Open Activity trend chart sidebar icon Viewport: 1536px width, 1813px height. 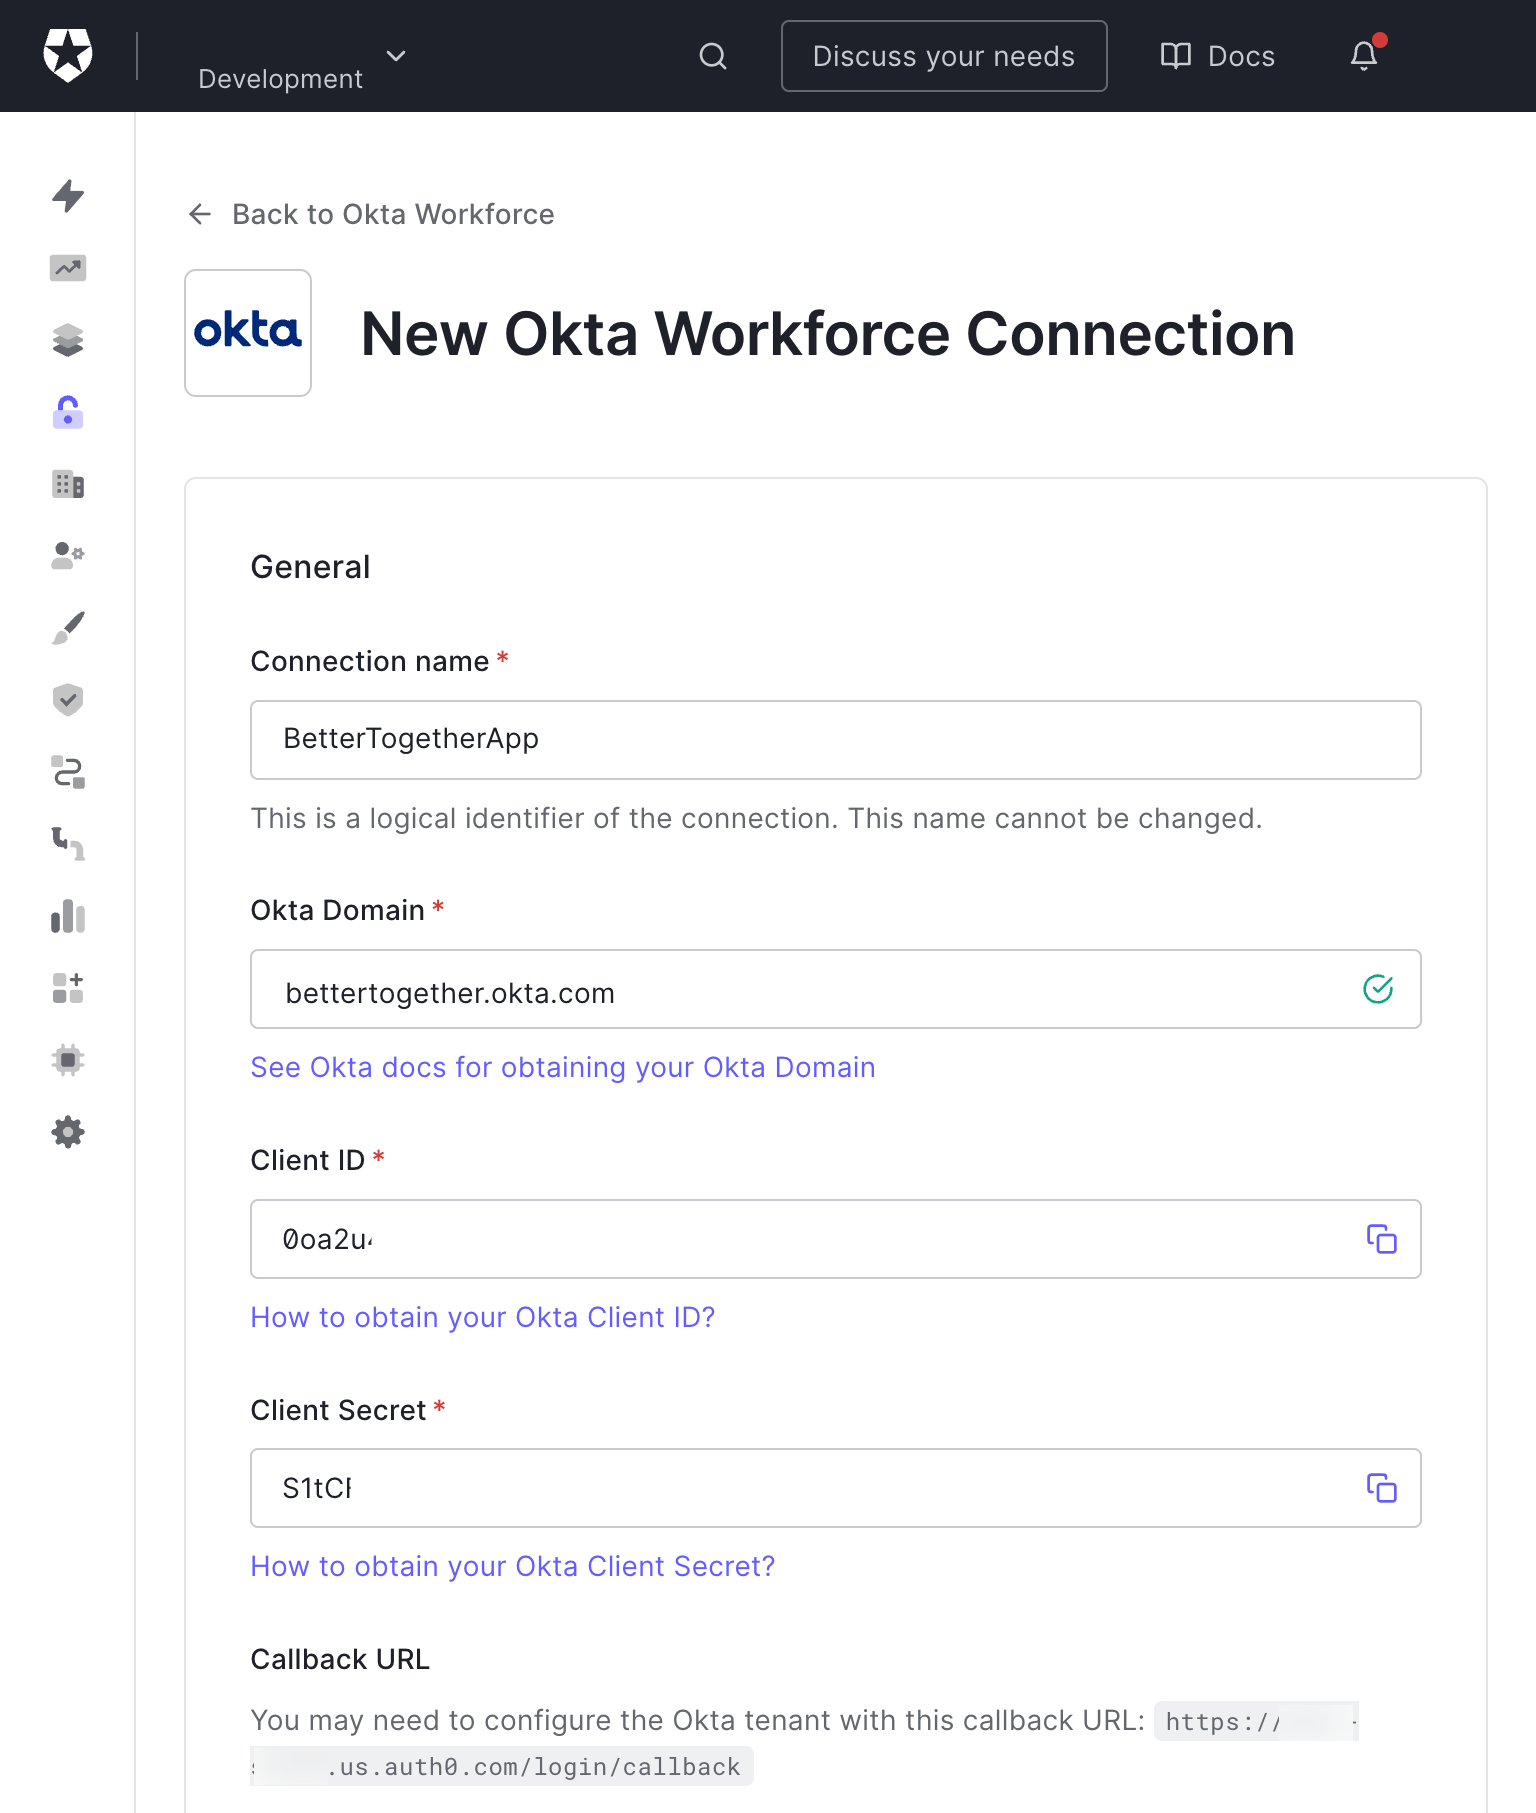[68, 268]
